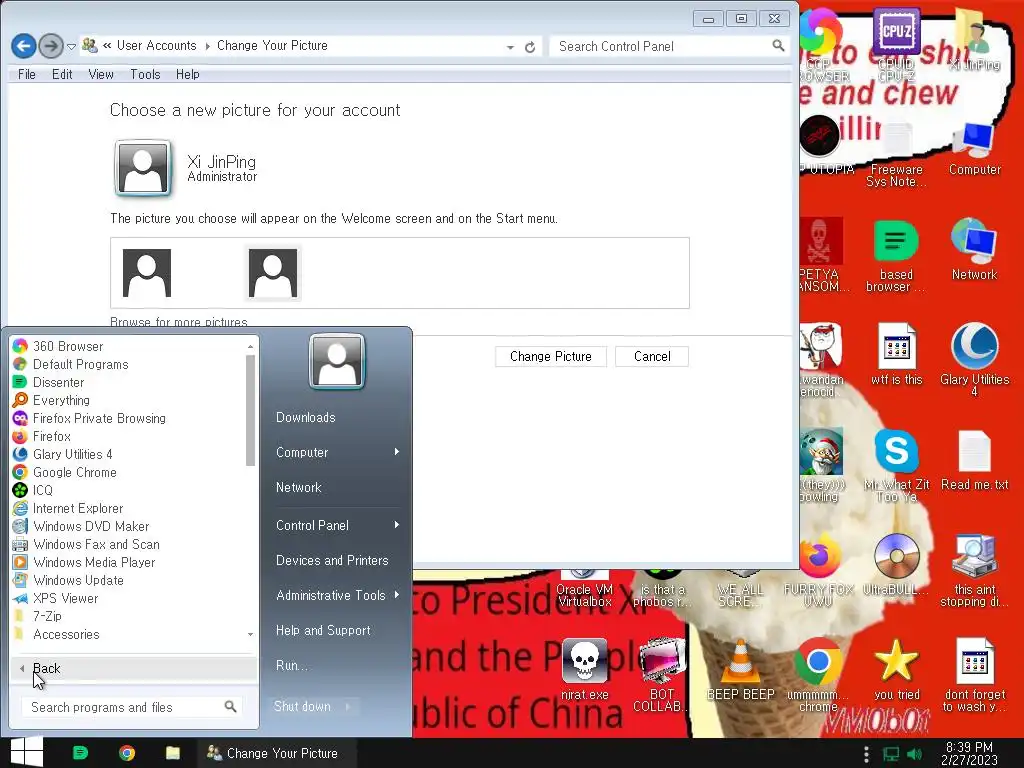Click the Cancel button
This screenshot has width=1024, height=768.
click(x=652, y=357)
